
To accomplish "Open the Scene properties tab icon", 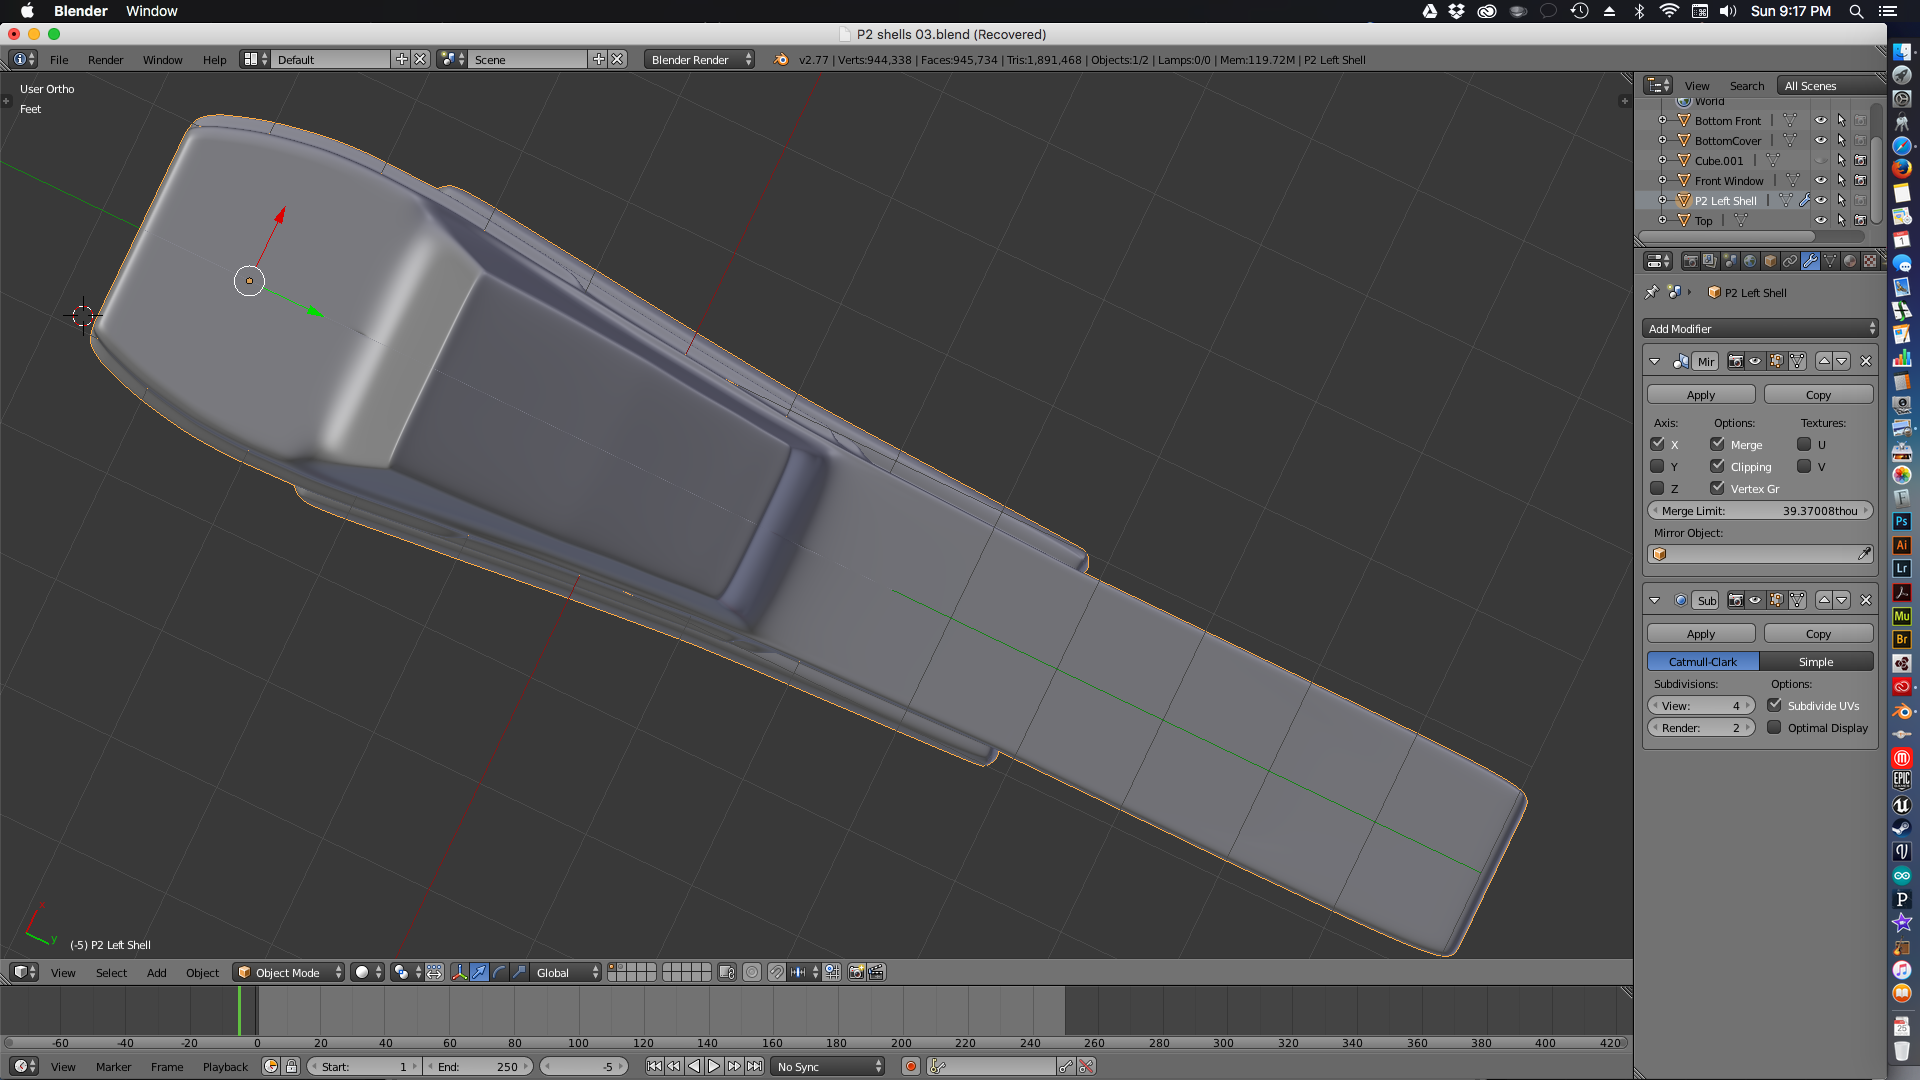I will tap(1730, 261).
